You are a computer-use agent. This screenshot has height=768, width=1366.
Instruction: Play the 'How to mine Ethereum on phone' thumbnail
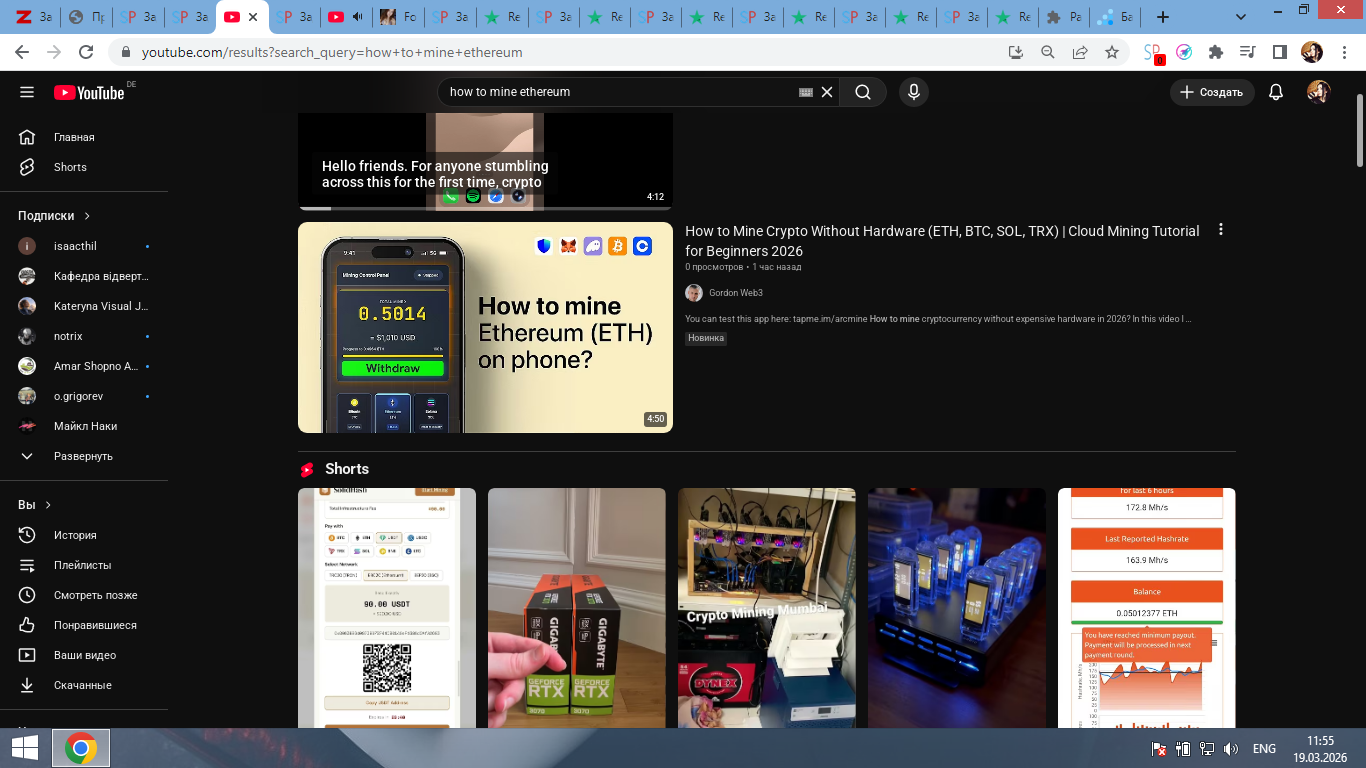coord(485,327)
